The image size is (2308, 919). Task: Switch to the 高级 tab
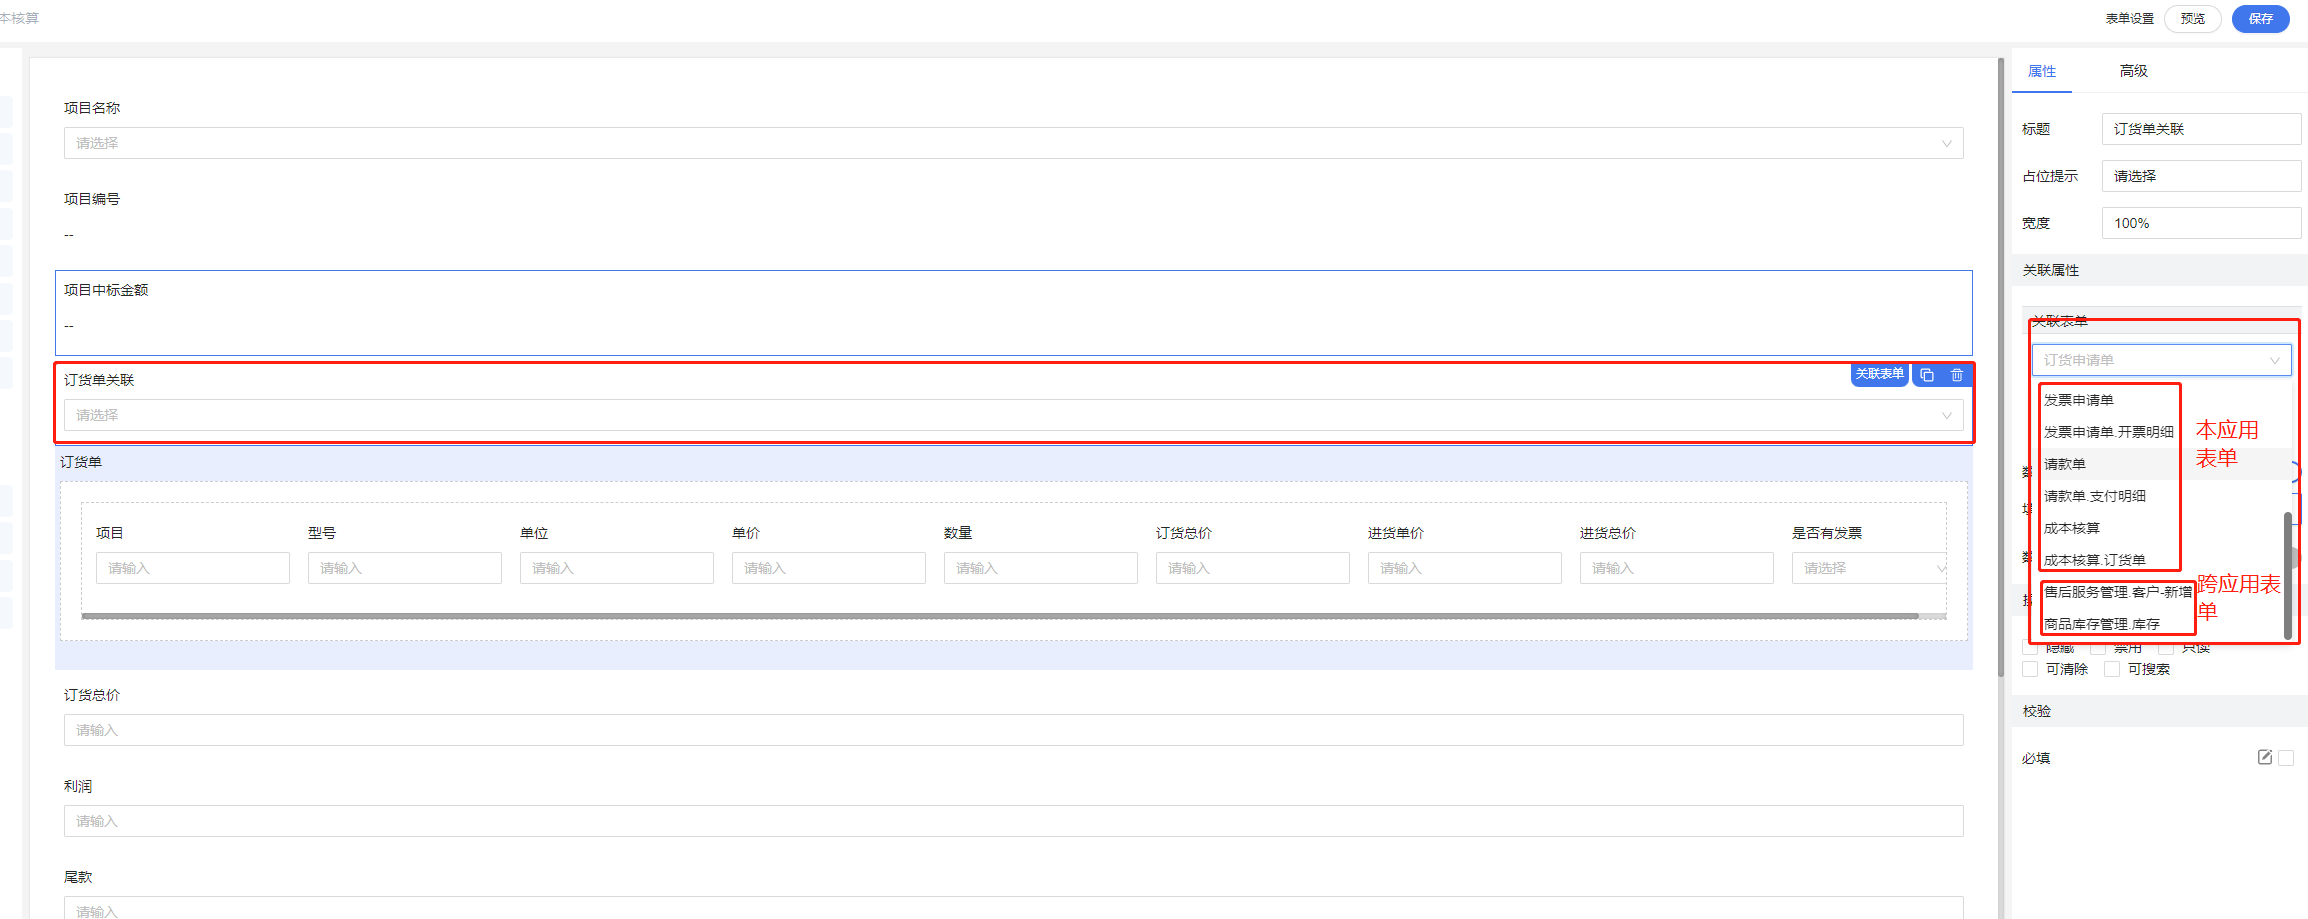pos(2133,71)
